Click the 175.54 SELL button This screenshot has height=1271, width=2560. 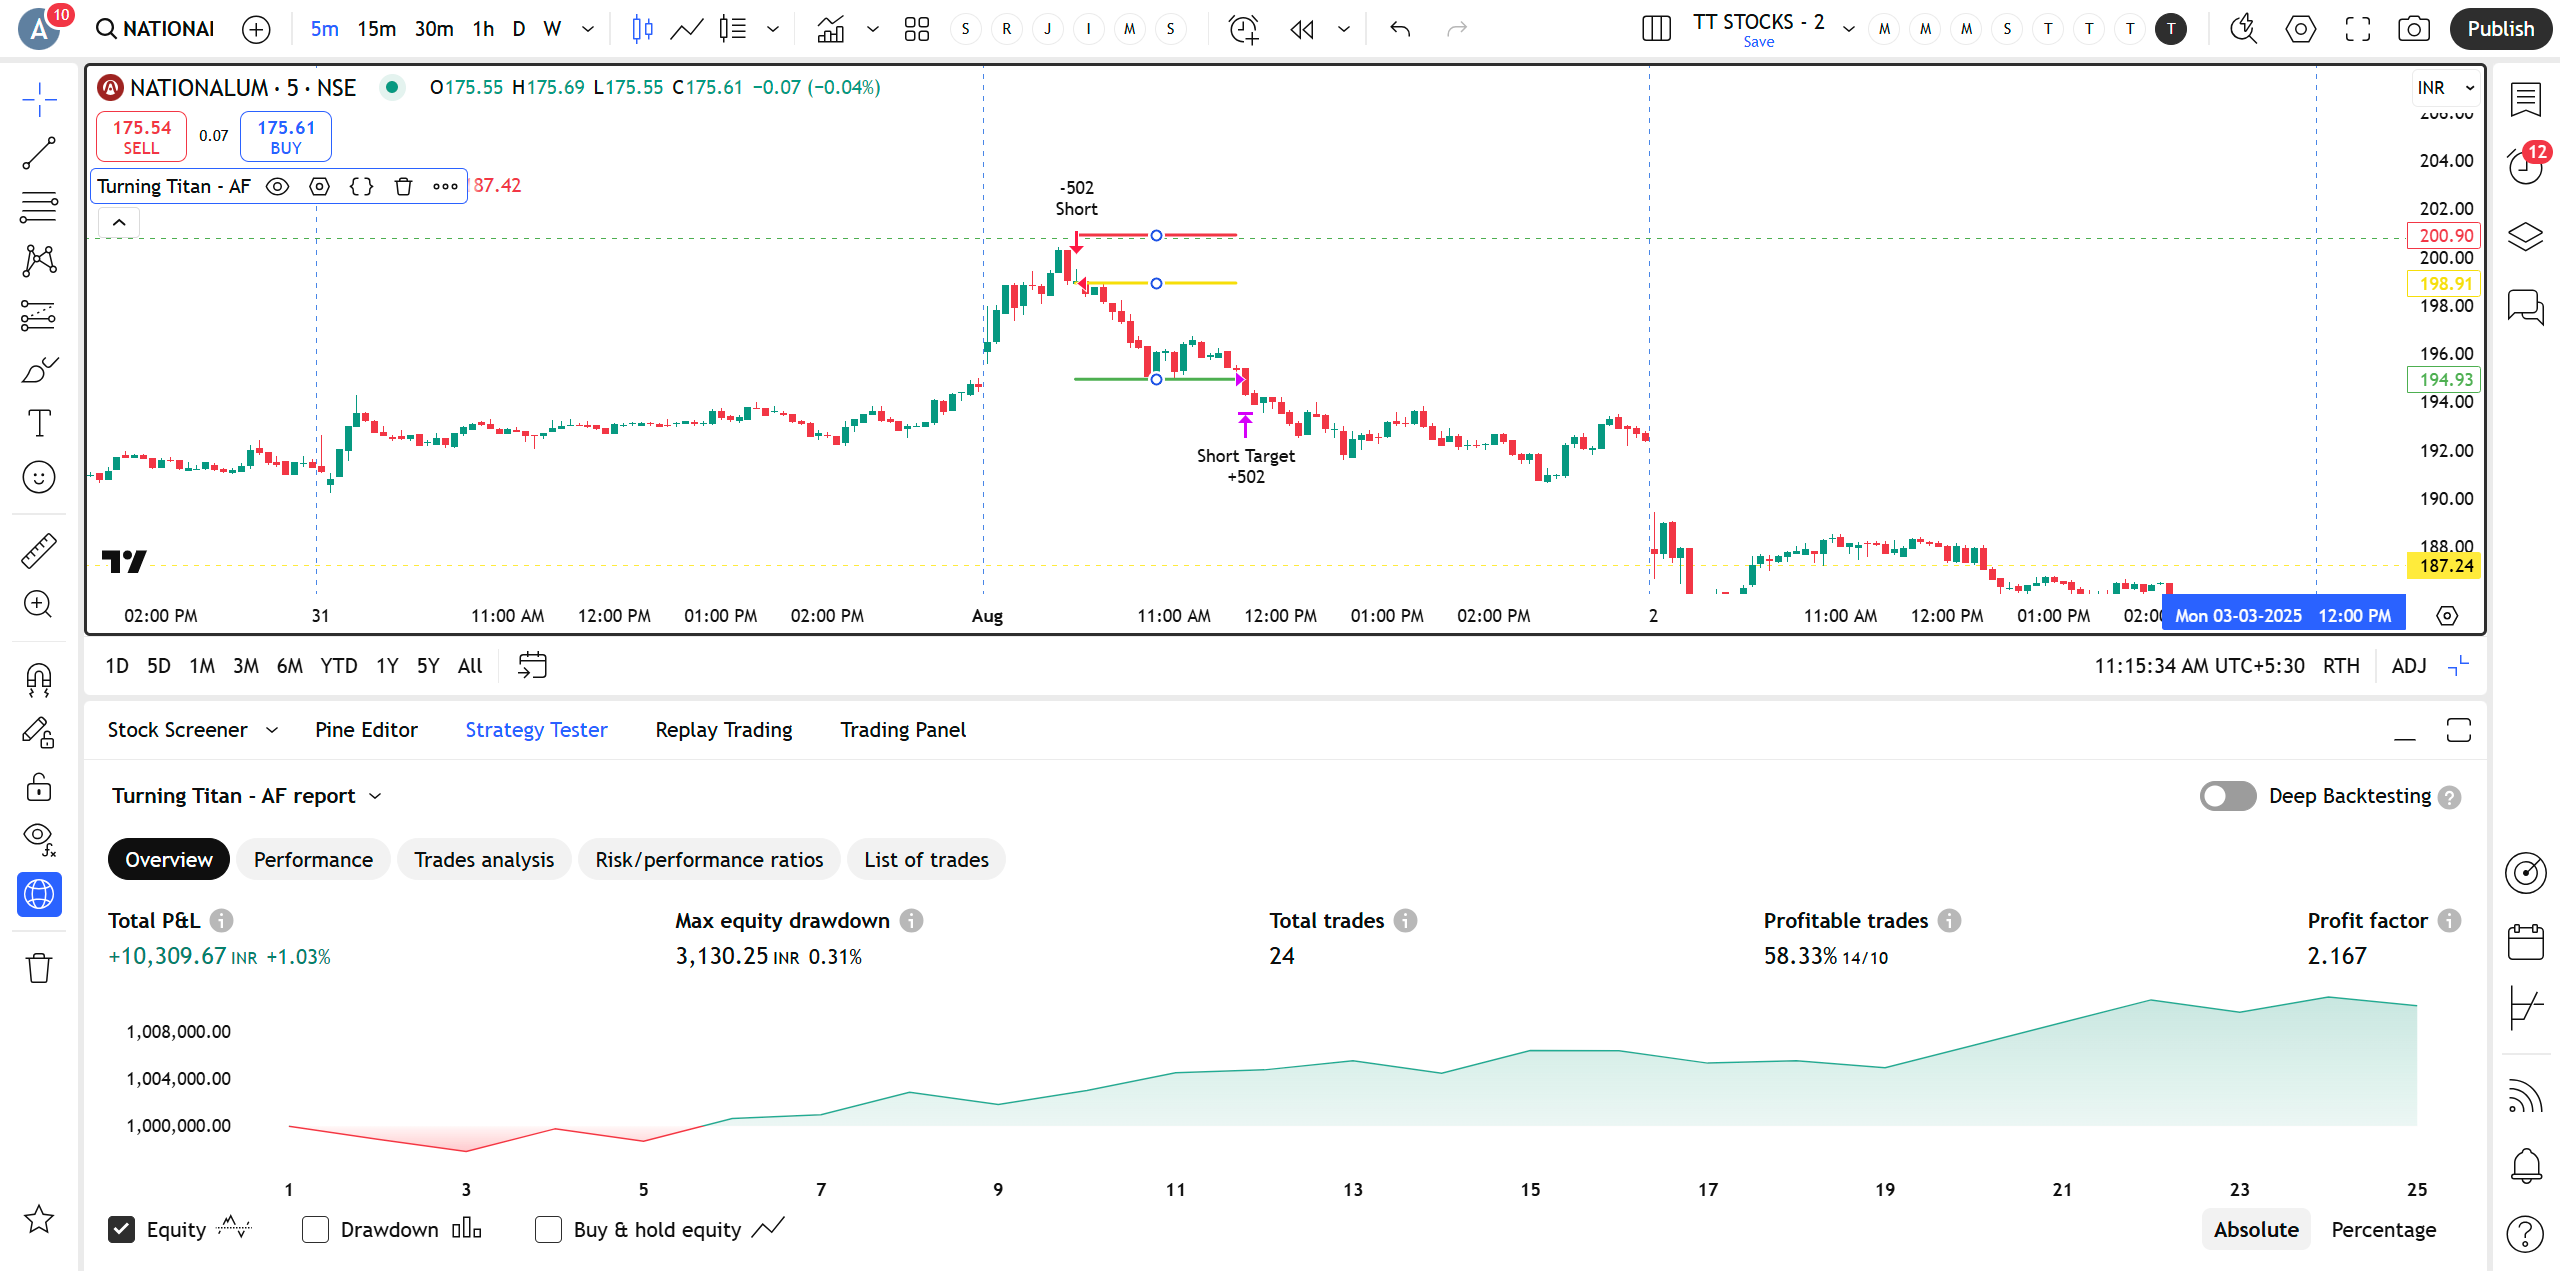pos(141,136)
